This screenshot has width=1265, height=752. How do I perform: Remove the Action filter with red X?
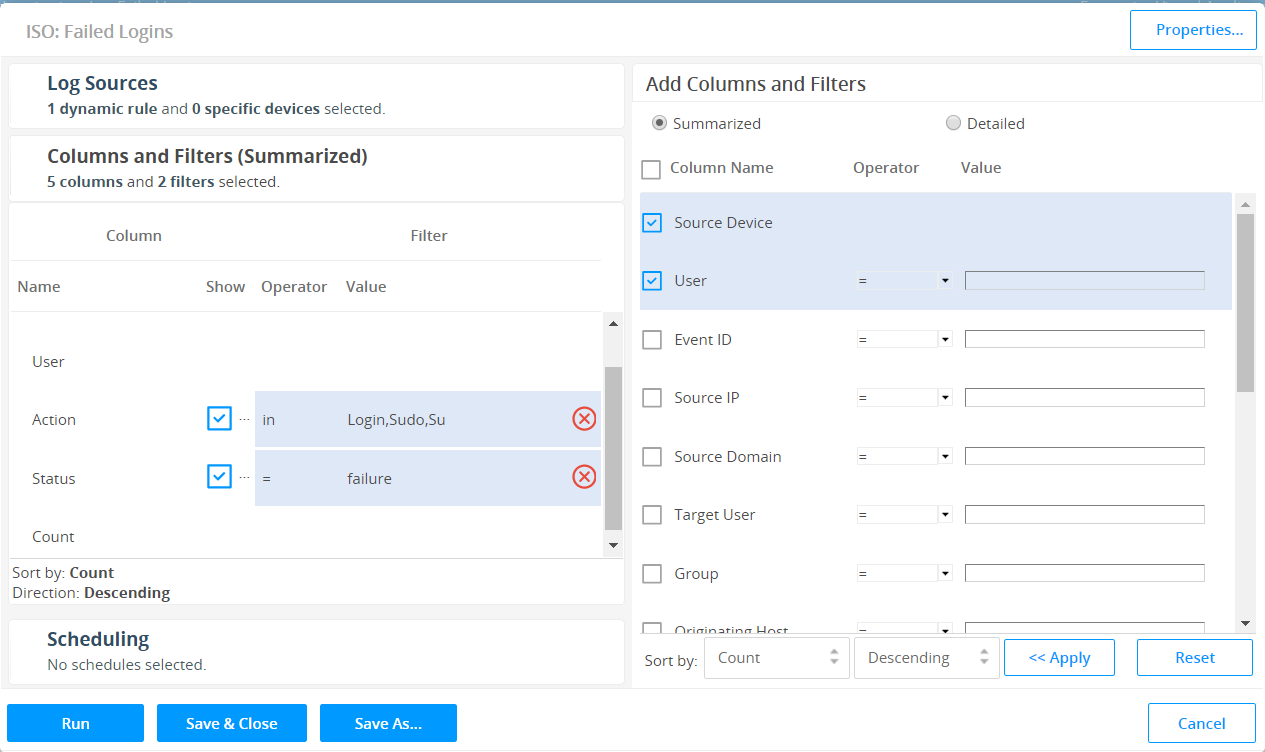point(584,419)
